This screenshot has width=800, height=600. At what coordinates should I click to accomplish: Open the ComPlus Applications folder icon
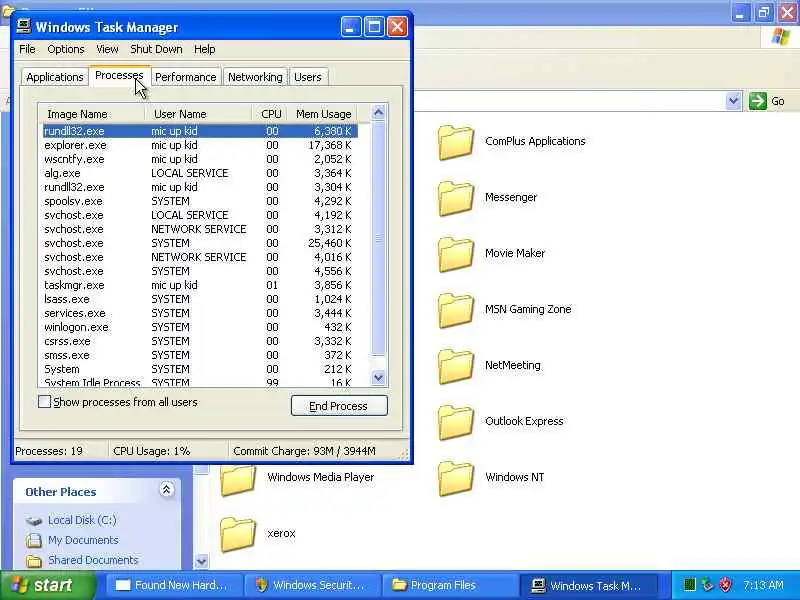pyautogui.click(x=456, y=142)
